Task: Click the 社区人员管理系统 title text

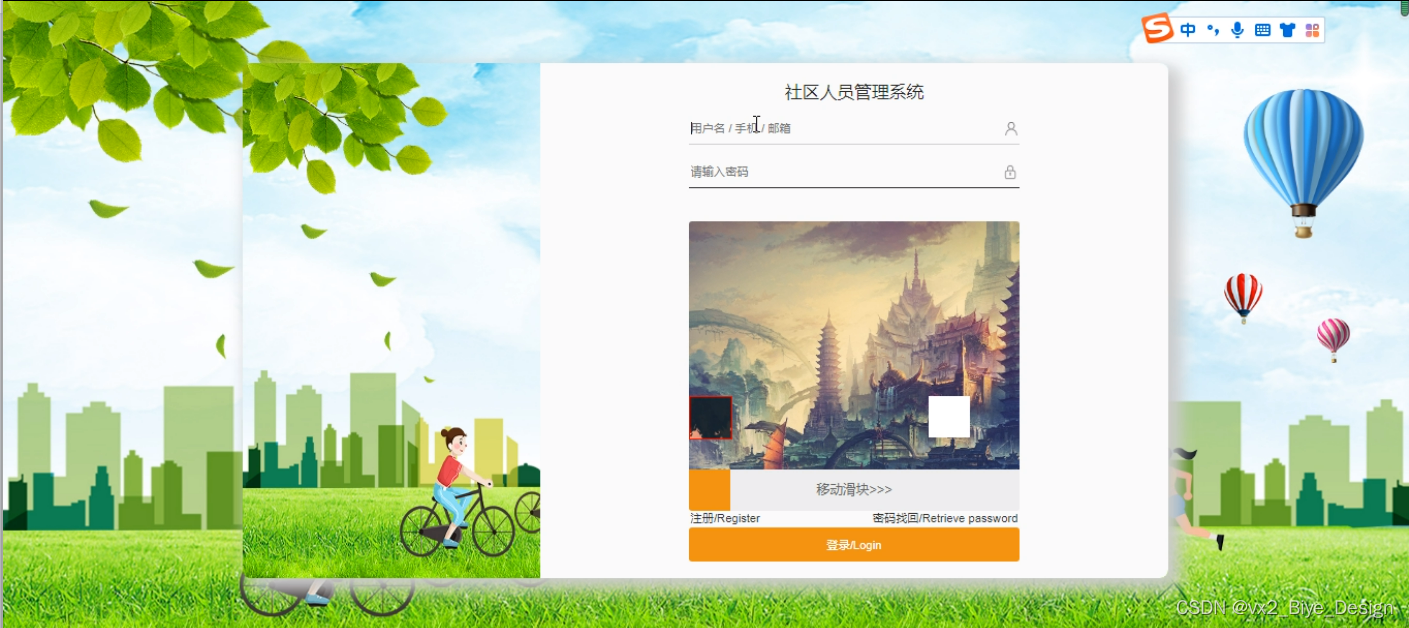Action: tap(854, 93)
